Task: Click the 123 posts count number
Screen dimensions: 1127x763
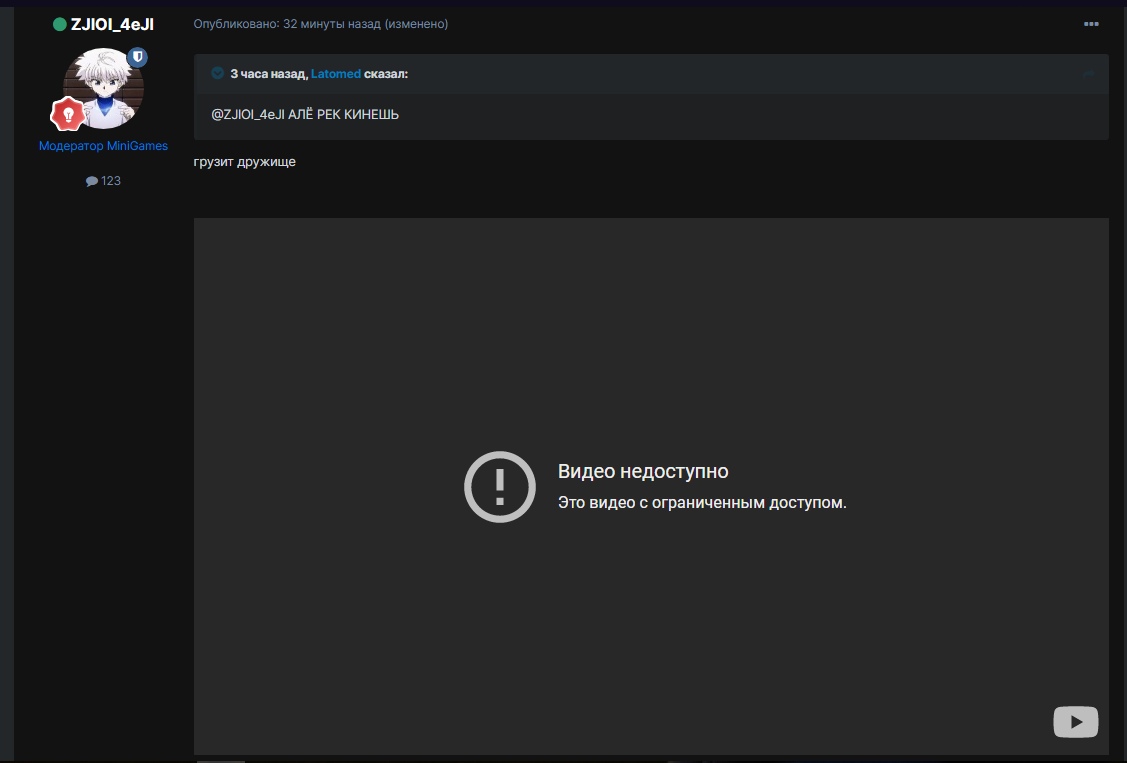Action: pos(111,181)
